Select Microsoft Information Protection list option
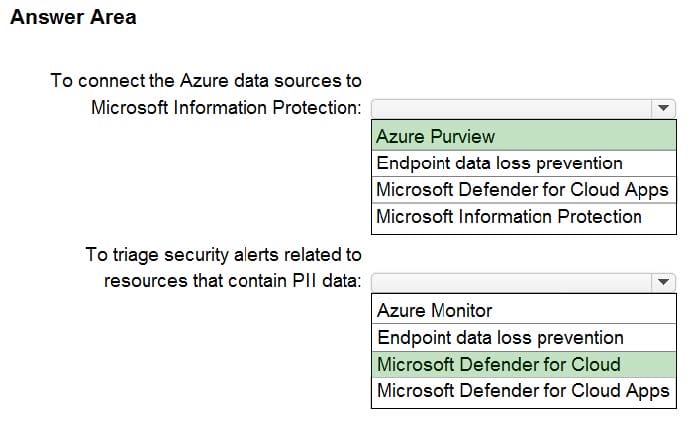The image size is (689, 431). [509, 216]
